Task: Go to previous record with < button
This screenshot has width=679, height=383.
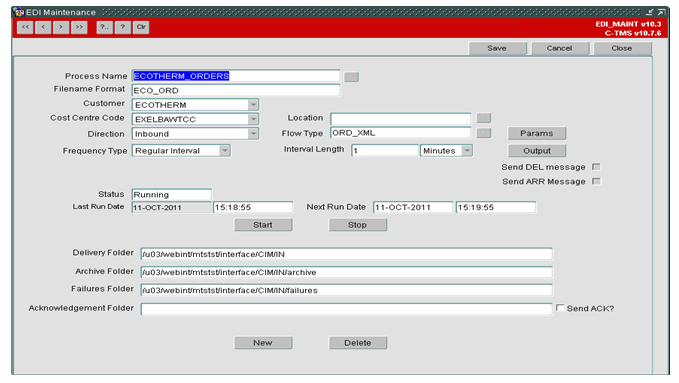Action: click(43, 27)
